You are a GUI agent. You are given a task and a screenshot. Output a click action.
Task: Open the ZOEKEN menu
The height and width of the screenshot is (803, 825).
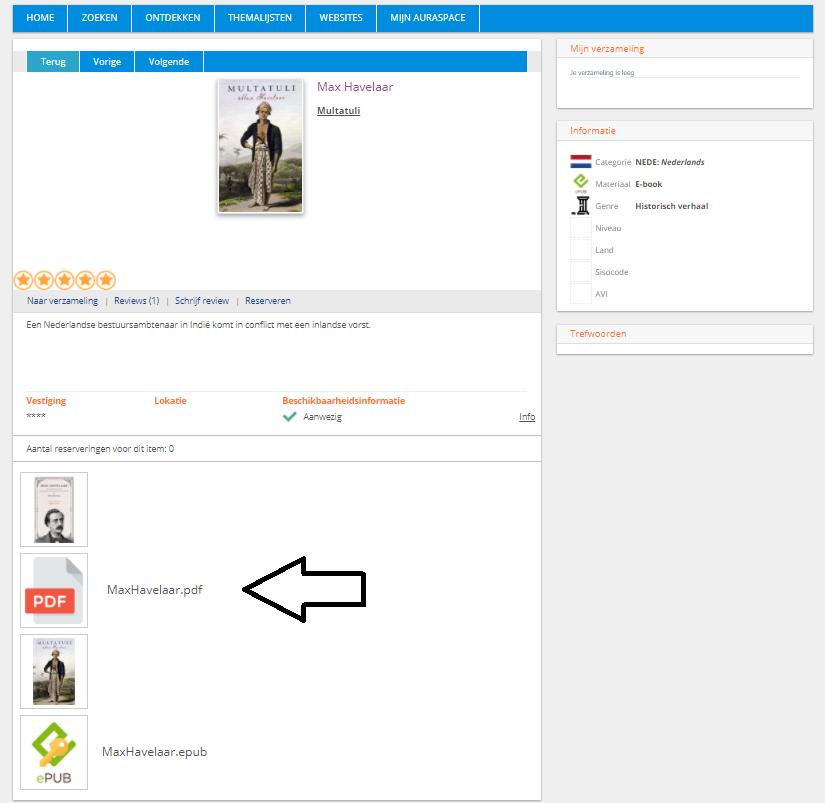100,18
